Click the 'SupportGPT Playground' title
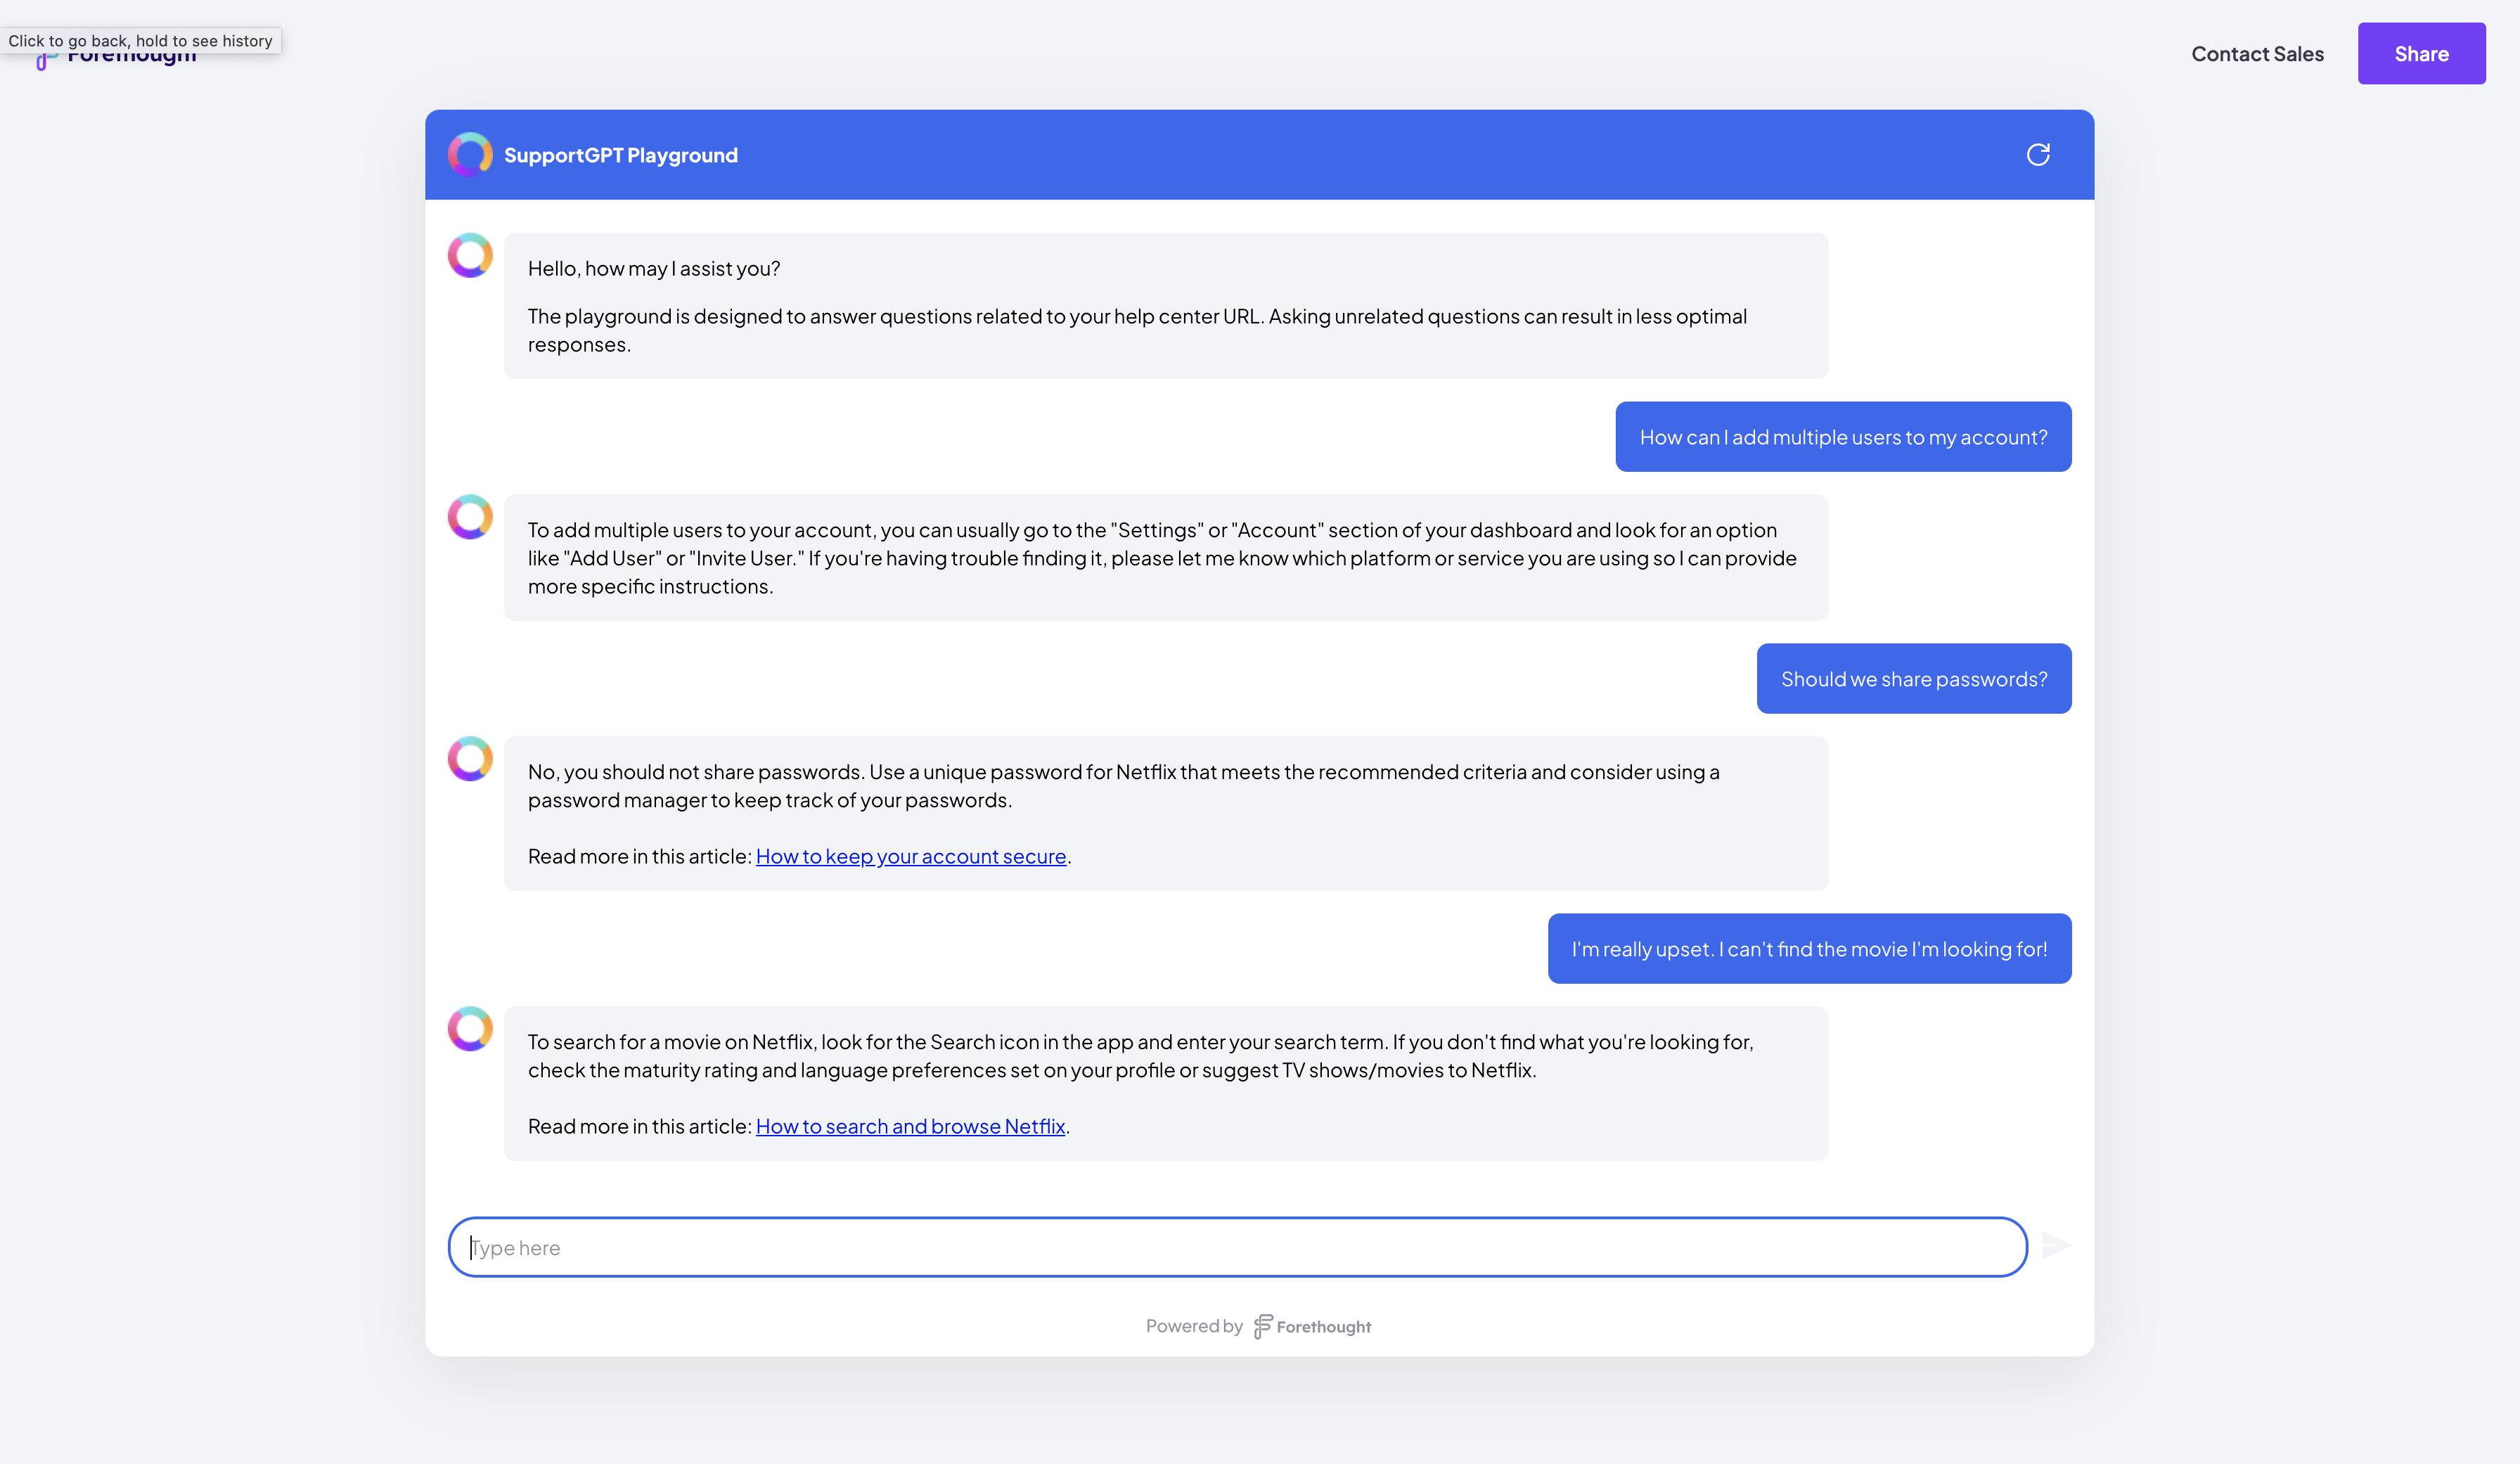Image resolution: width=2520 pixels, height=1464 pixels. click(x=621, y=155)
